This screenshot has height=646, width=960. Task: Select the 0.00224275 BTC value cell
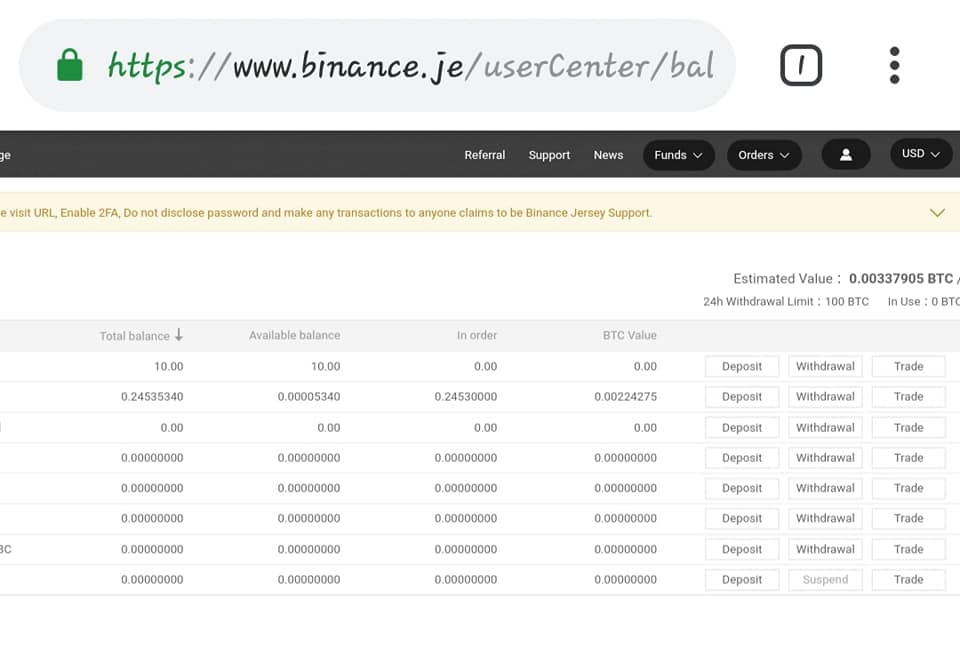point(625,397)
